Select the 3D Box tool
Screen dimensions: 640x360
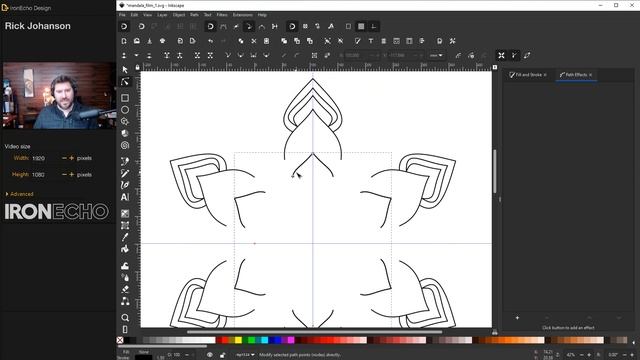pos(125,133)
